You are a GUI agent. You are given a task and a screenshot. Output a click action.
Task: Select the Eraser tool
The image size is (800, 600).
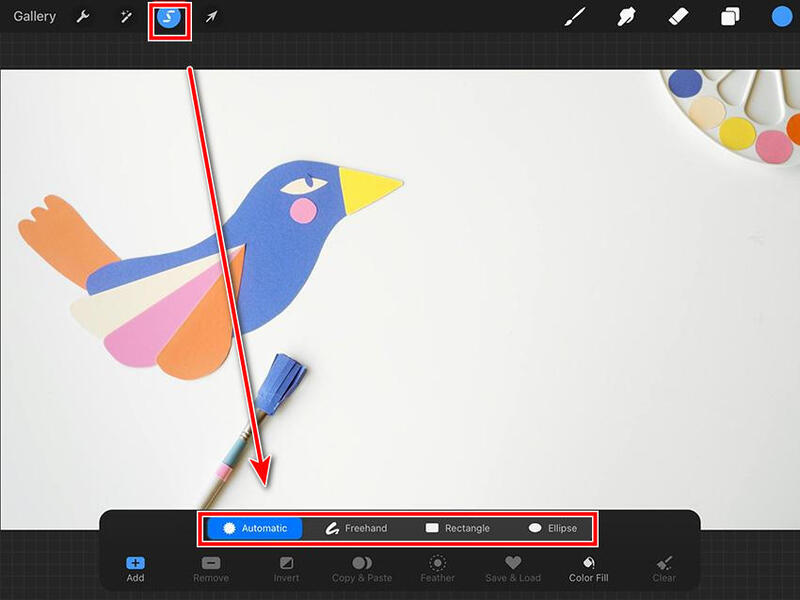point(678,17)
